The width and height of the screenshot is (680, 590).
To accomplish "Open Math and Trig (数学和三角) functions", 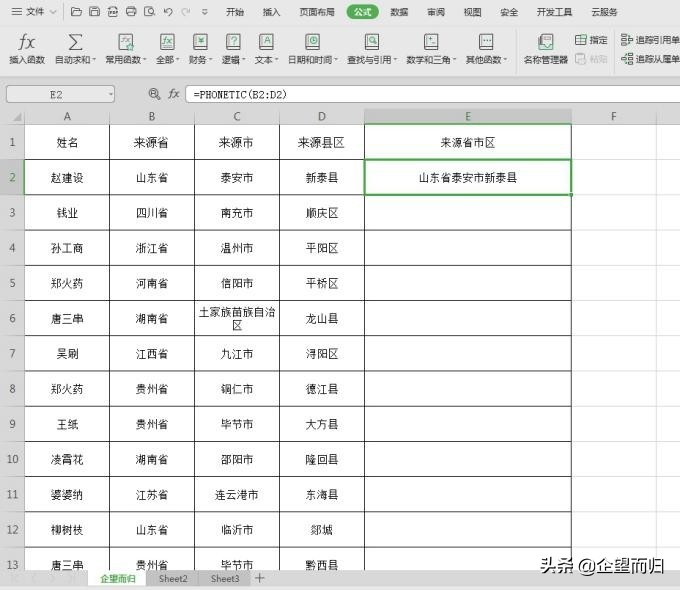I will (431, 49).
